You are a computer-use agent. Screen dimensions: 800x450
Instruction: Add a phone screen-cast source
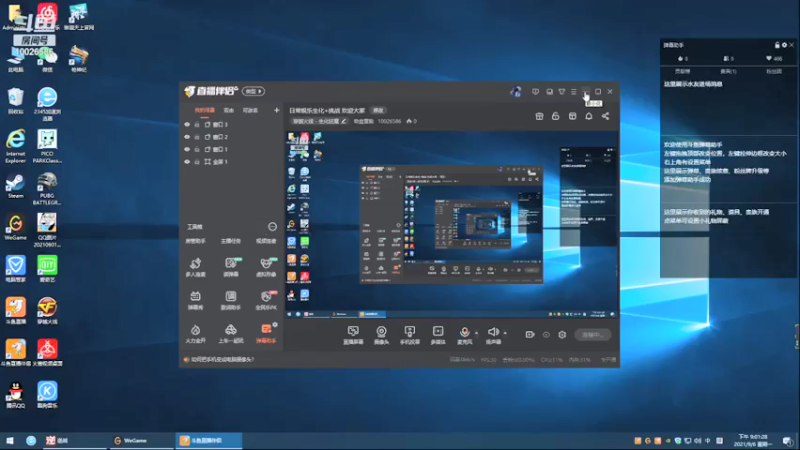point(410,335)
